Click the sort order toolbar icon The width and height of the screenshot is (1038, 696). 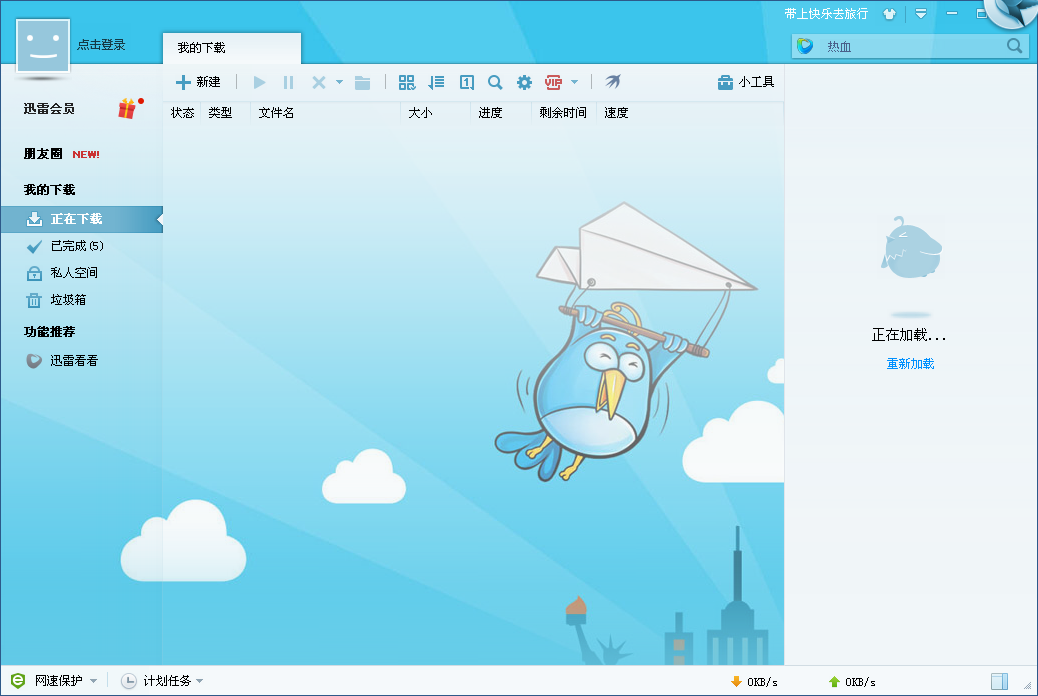tap(436, 82)
